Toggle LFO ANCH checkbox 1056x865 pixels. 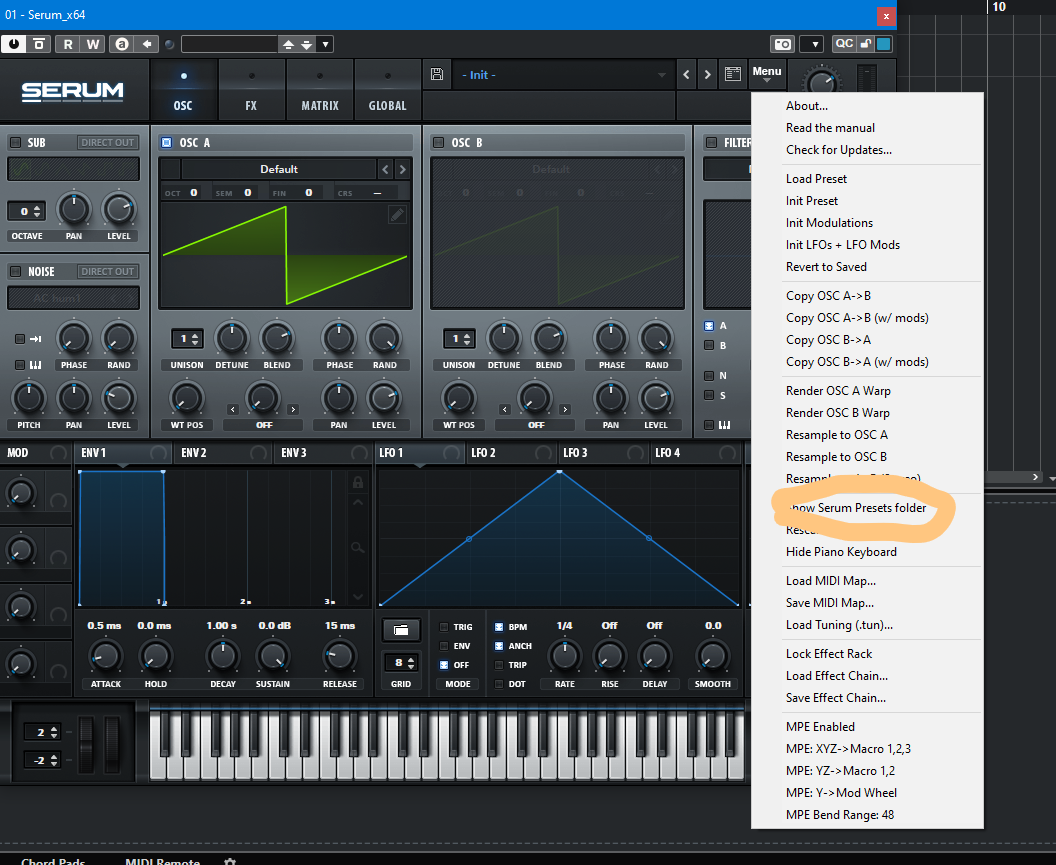pyautogui.click(x=499, y=646)
